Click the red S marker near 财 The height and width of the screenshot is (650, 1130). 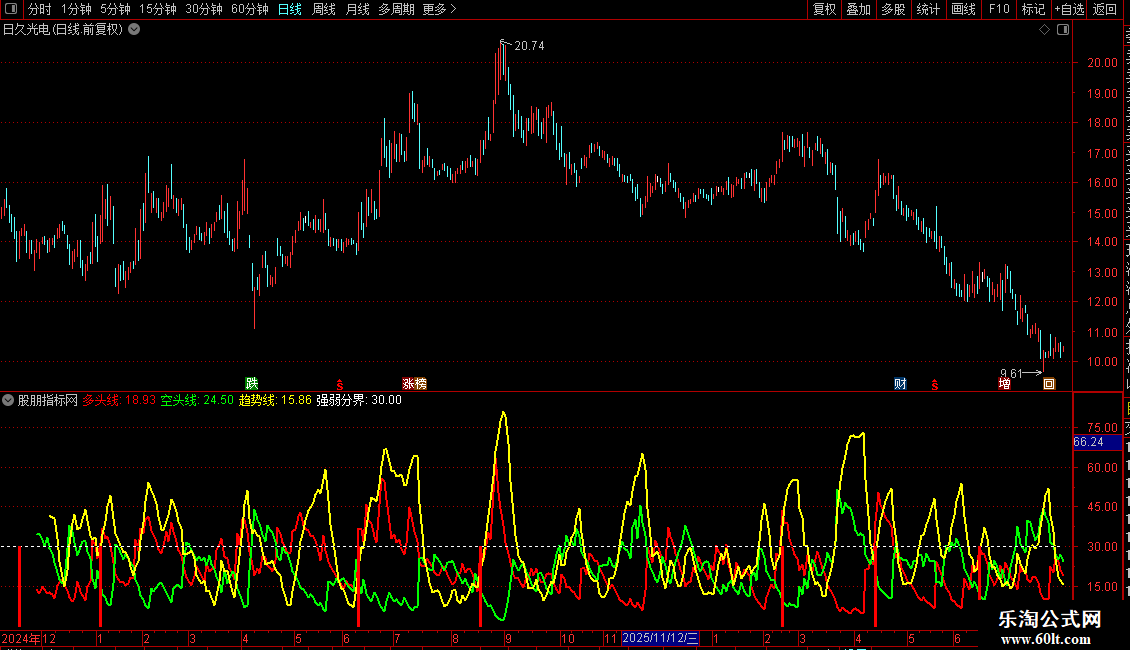click(935, 386)
